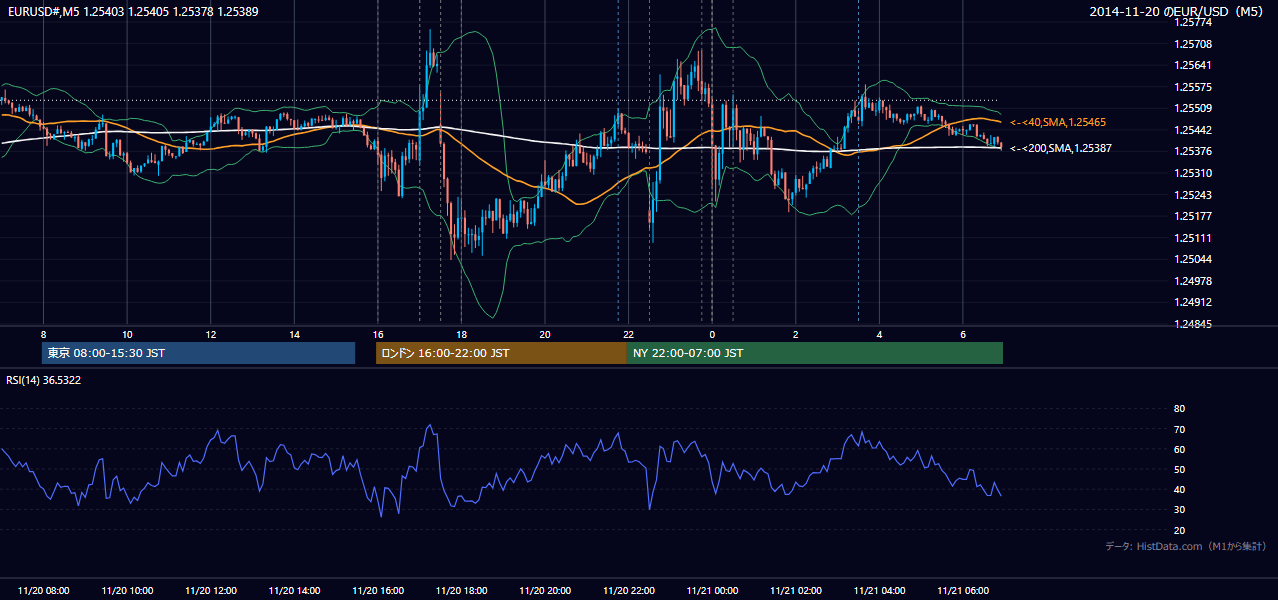Click the 11/20 08:00 bottom time label

(x=43, y=591)
